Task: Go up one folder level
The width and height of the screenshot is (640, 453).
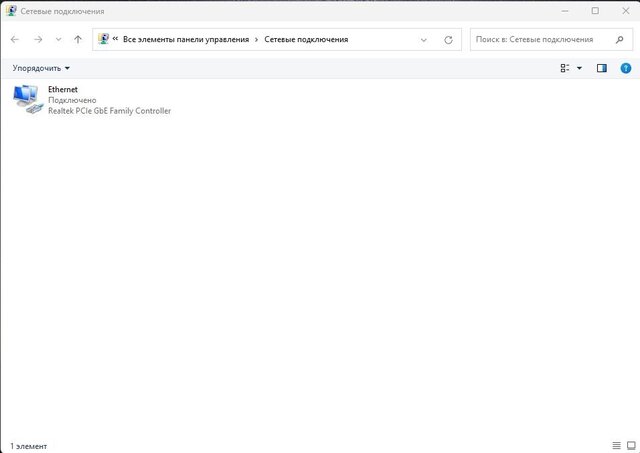Action: pos(78,40)
